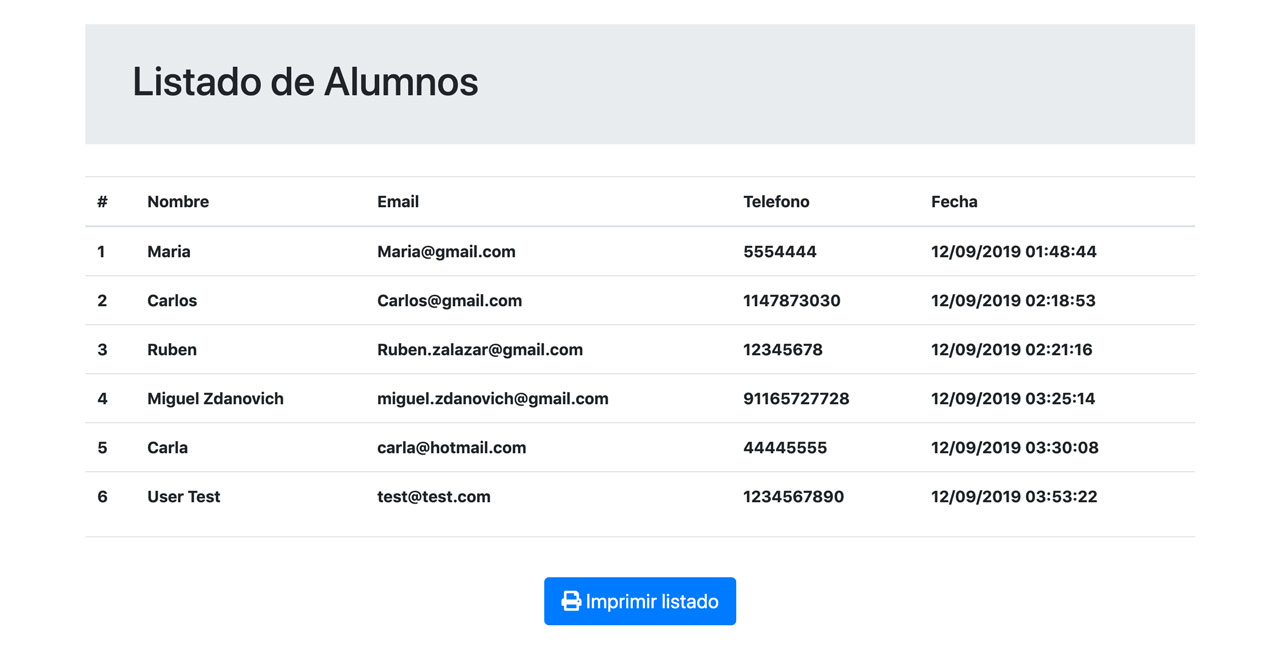The height and width of the screenshot is (654, 1280).
Task: Select carla@hotmail.com email cell
Action: tap(451, 448)
